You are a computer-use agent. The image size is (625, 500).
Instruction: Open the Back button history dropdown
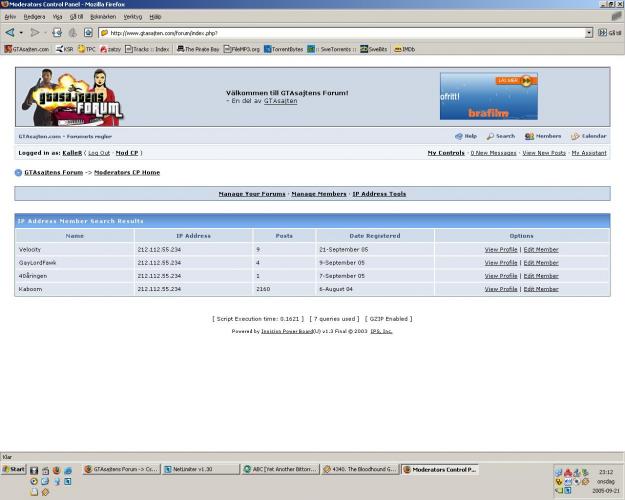click(21, 33)
